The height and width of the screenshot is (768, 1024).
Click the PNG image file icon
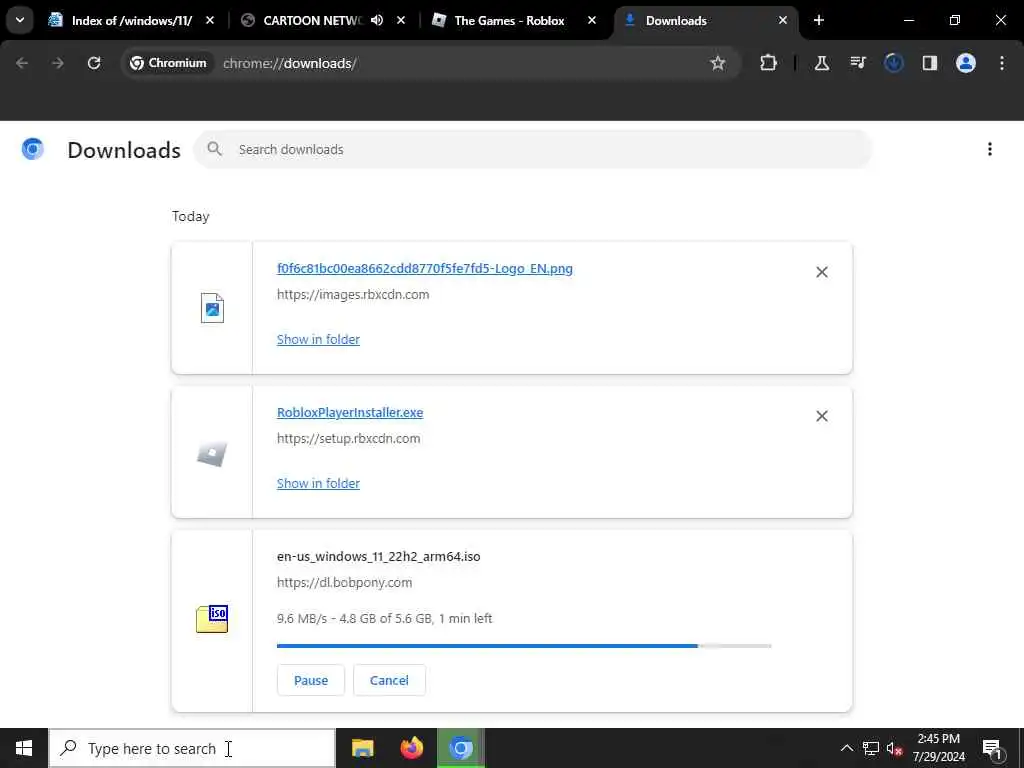coord(212,308)
